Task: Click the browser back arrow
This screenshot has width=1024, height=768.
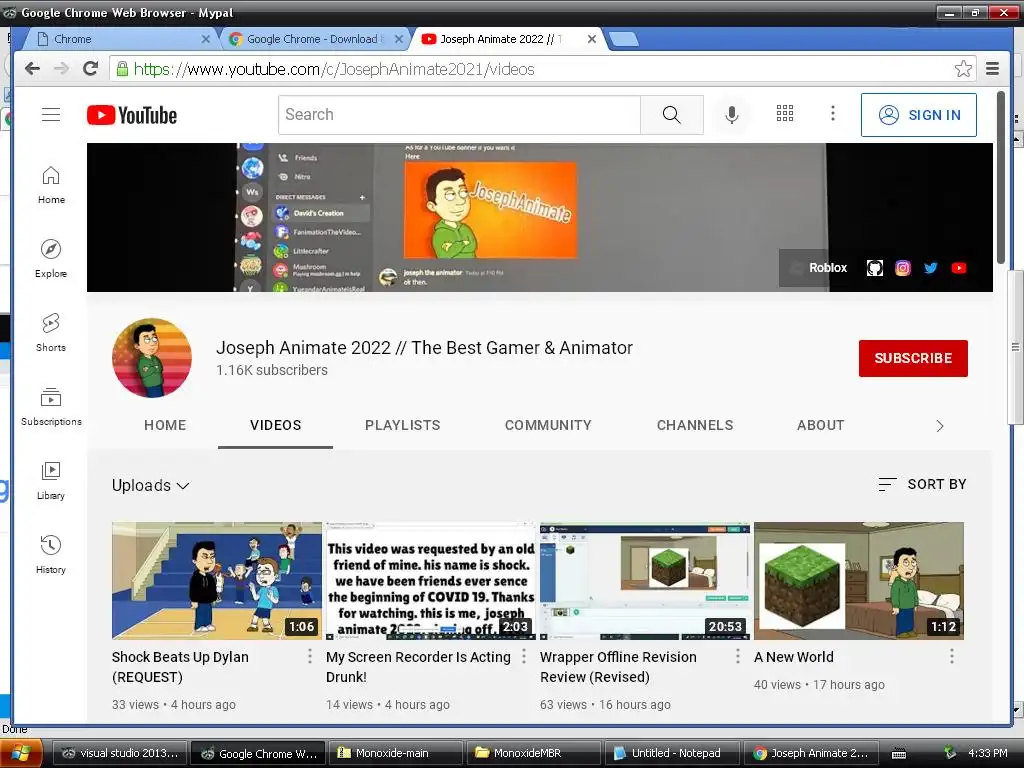Action: 32,69
